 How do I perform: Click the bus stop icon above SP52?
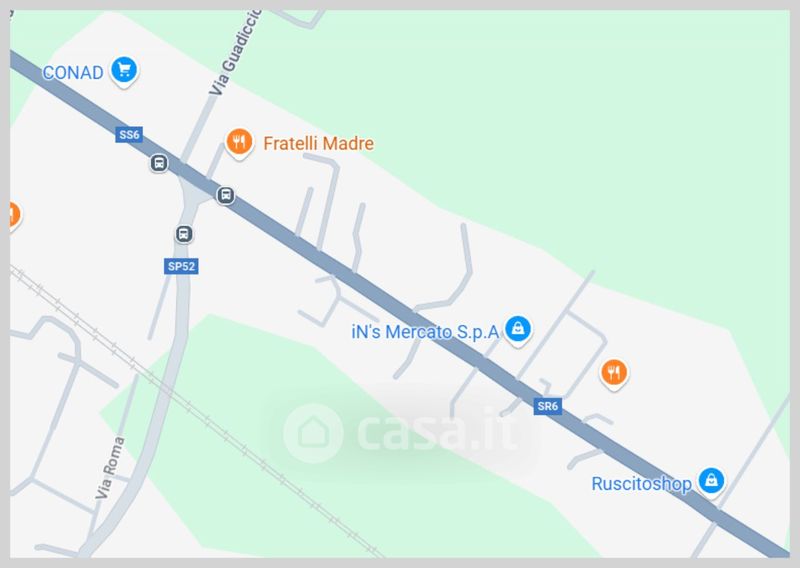click(x=184, y=234)
